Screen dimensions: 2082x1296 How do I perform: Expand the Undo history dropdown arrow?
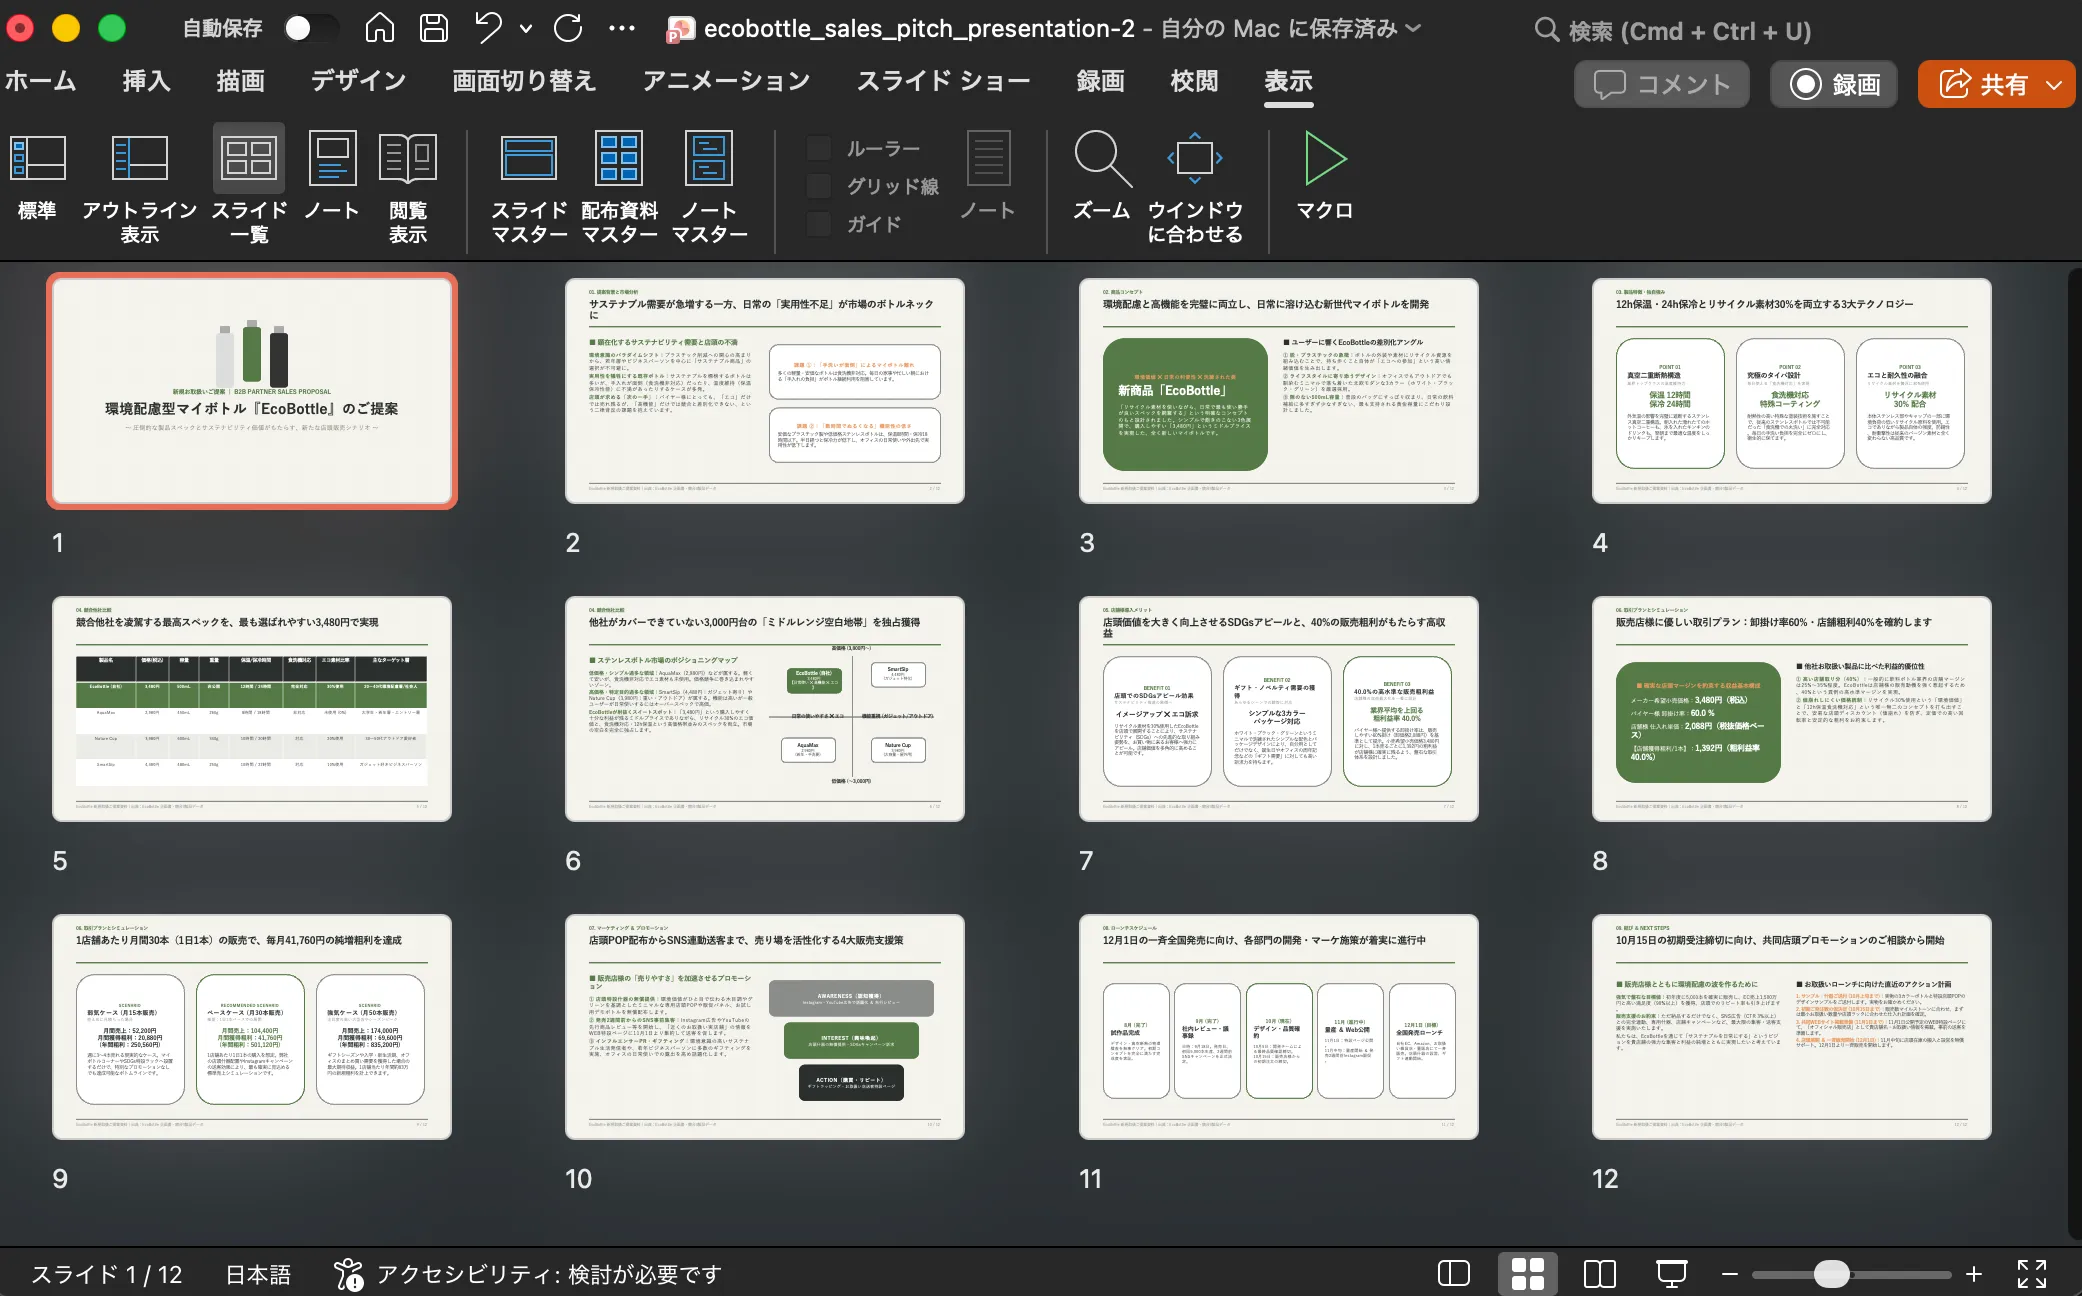click(526, 29)
